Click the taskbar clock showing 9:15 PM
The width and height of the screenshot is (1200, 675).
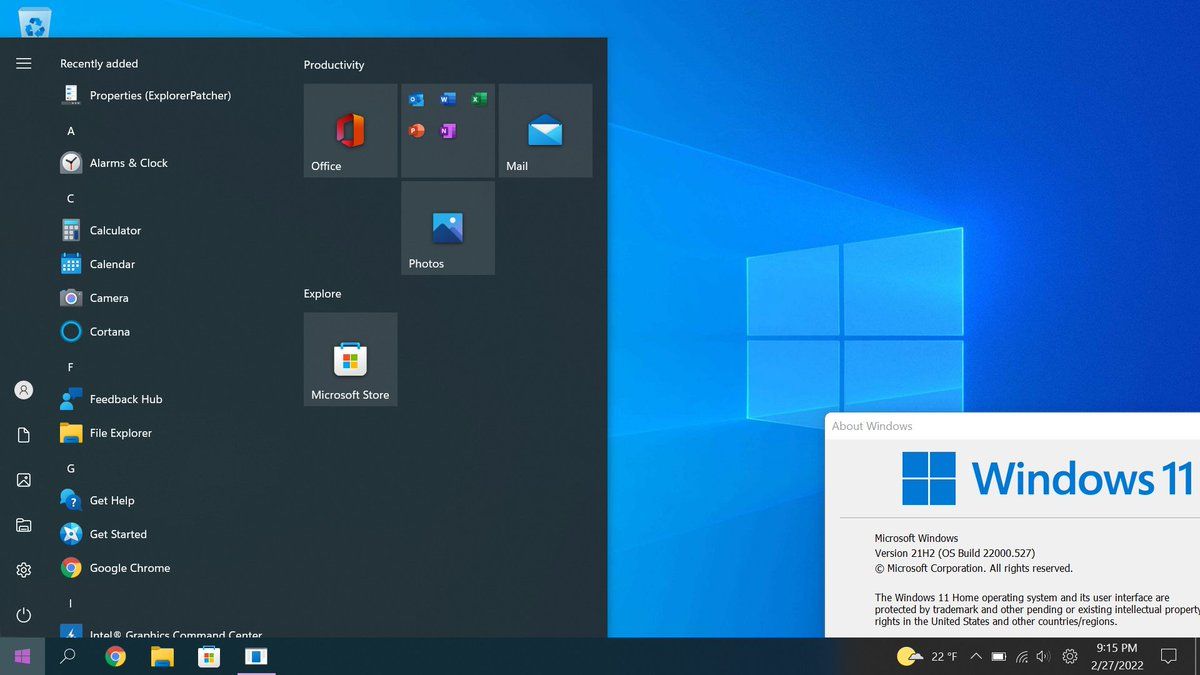tap(1116, 656)
